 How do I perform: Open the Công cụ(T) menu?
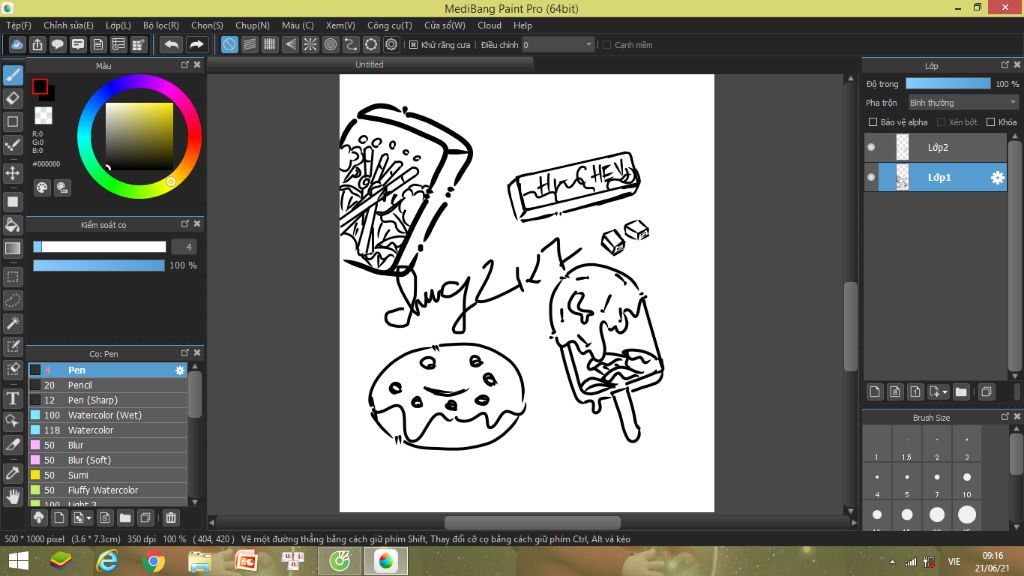(x=390, y=25)
